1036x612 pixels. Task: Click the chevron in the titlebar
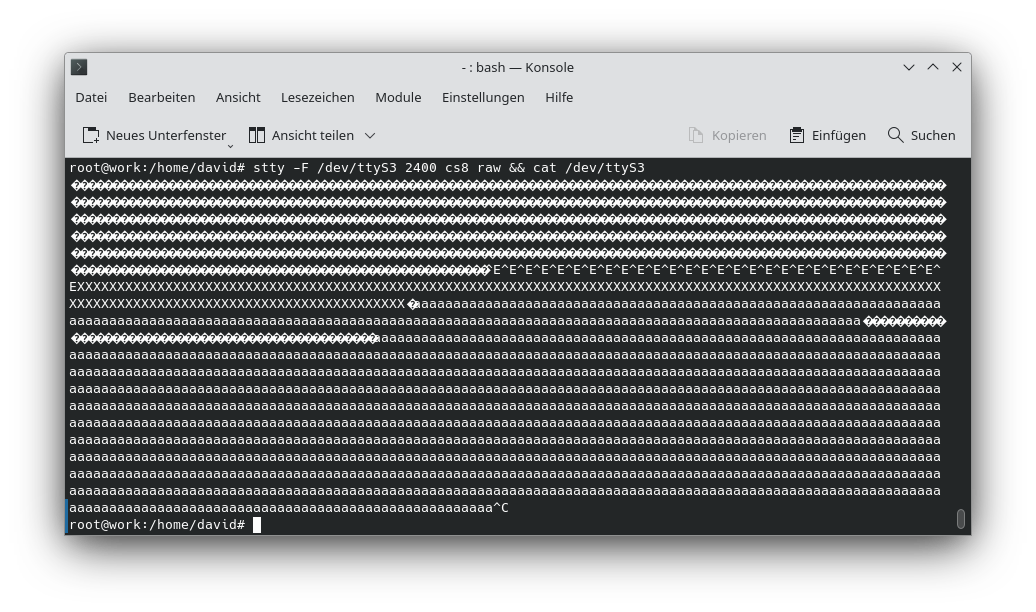909,67
